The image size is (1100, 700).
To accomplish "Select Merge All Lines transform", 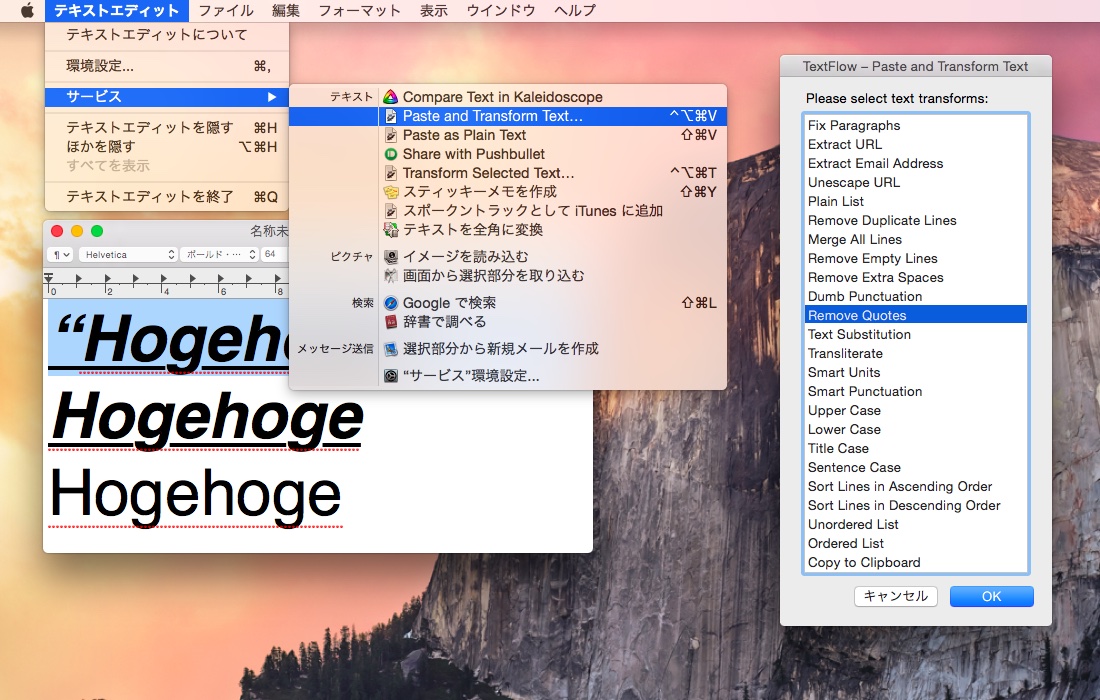I will coord(915,239).
